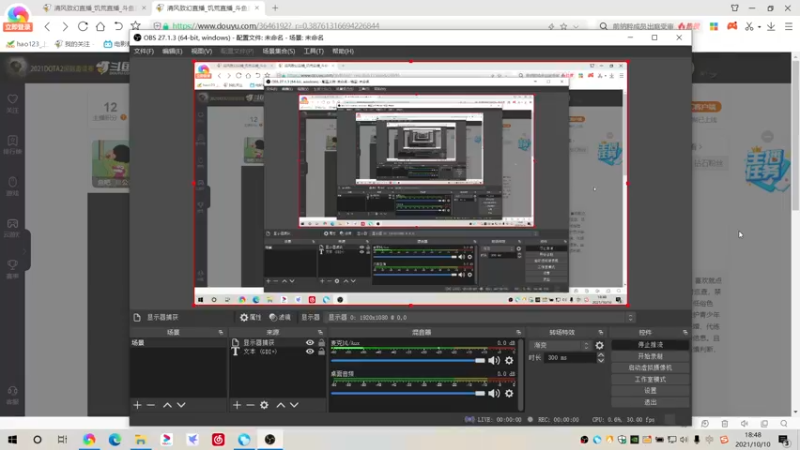Select the text (GDI+) source row
This screenshot has height=450, width=800.
click(278, 351)
